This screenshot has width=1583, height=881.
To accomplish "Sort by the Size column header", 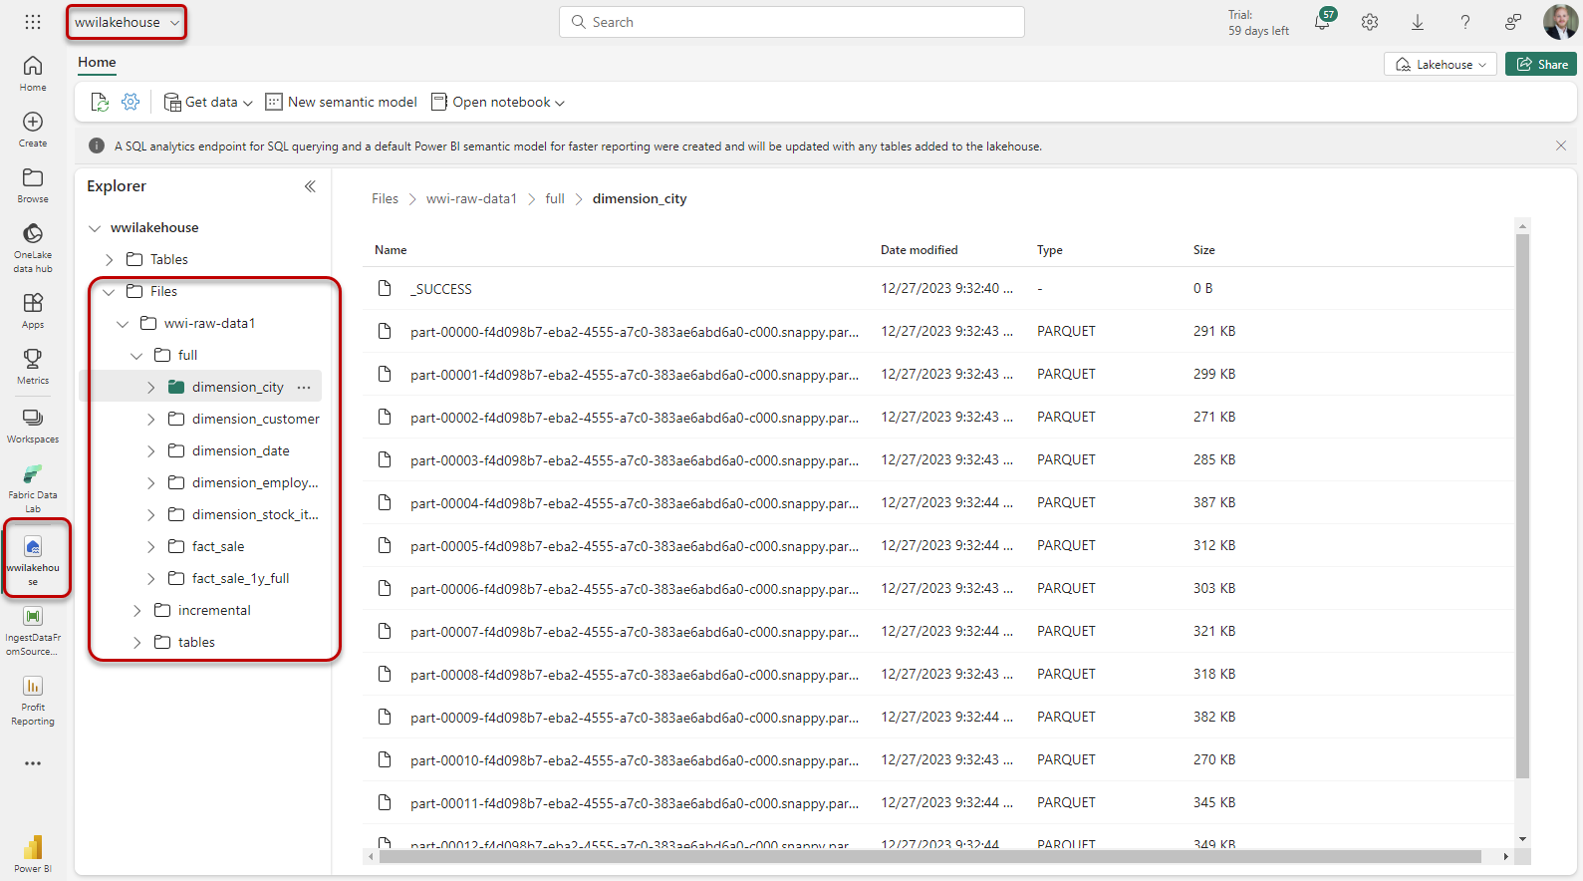I will click(x=1204, y=250).
